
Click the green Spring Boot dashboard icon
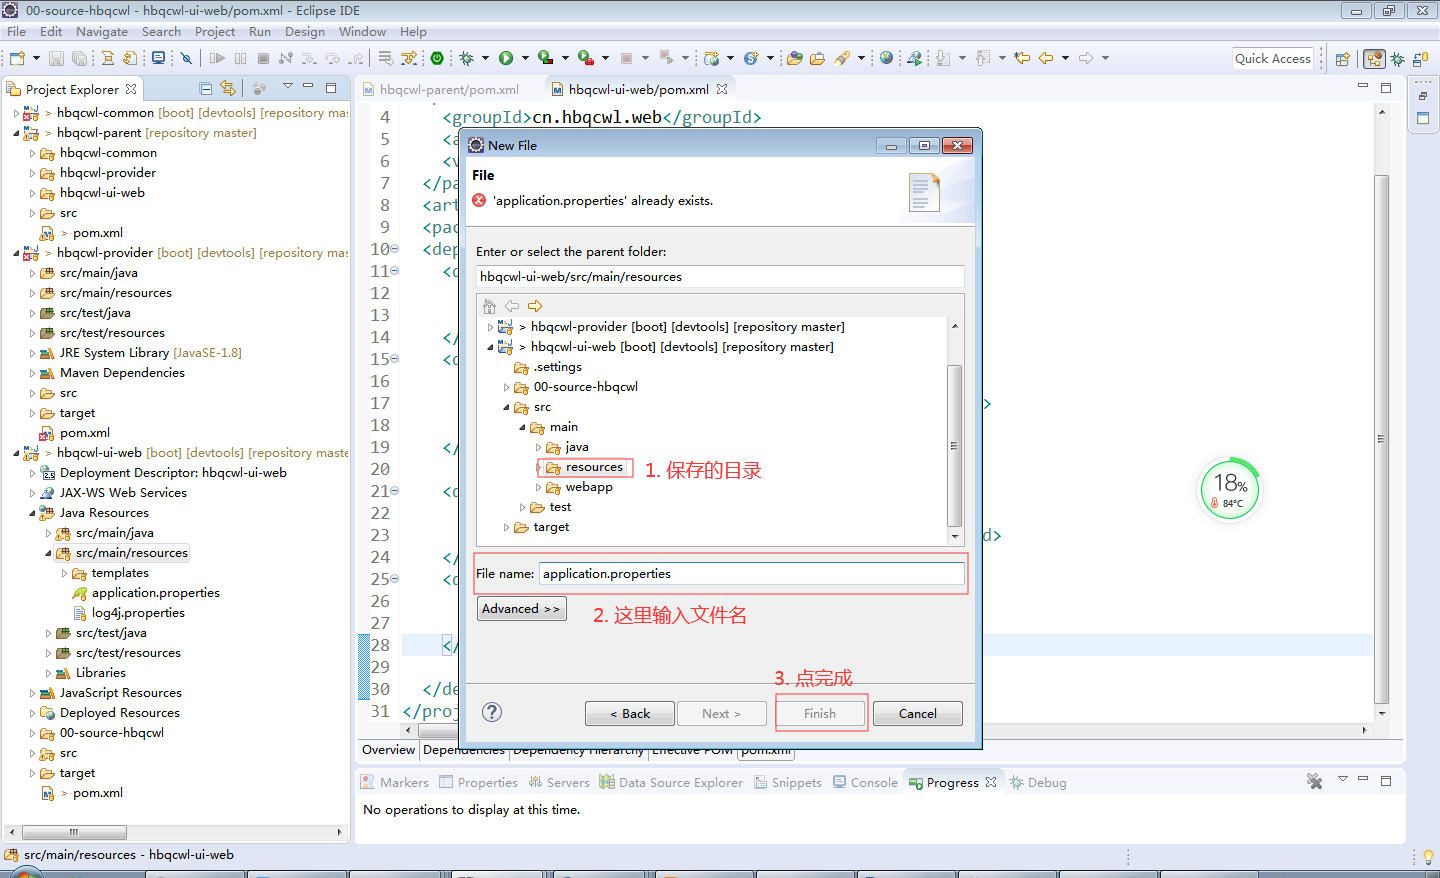(437, 58)
